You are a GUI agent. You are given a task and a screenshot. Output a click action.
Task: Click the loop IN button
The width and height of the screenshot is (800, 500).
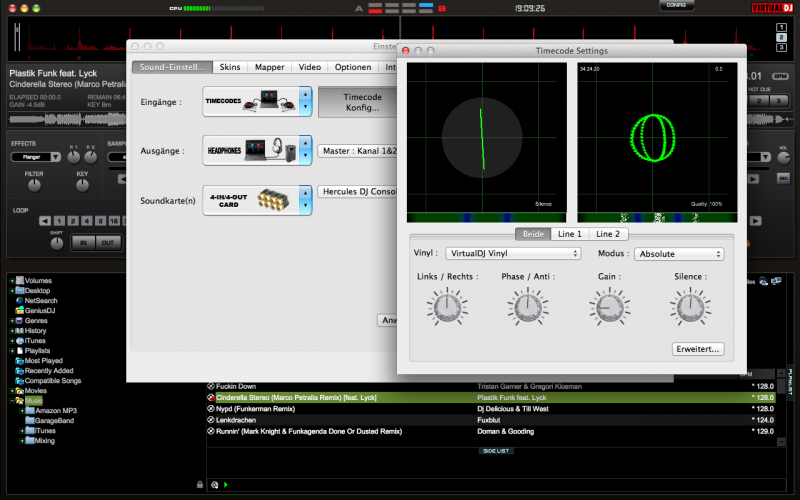pos(83,243)
